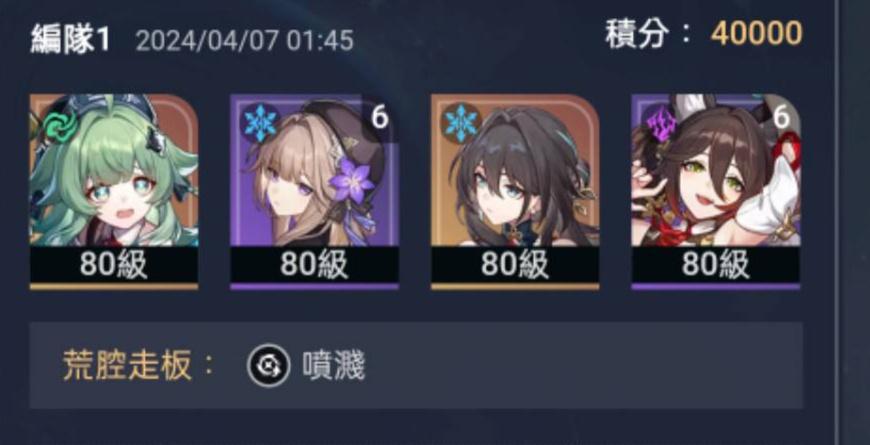870x445 pixels.
Task: Select the black-haired character portrait
Action: [x=515, y=191]
